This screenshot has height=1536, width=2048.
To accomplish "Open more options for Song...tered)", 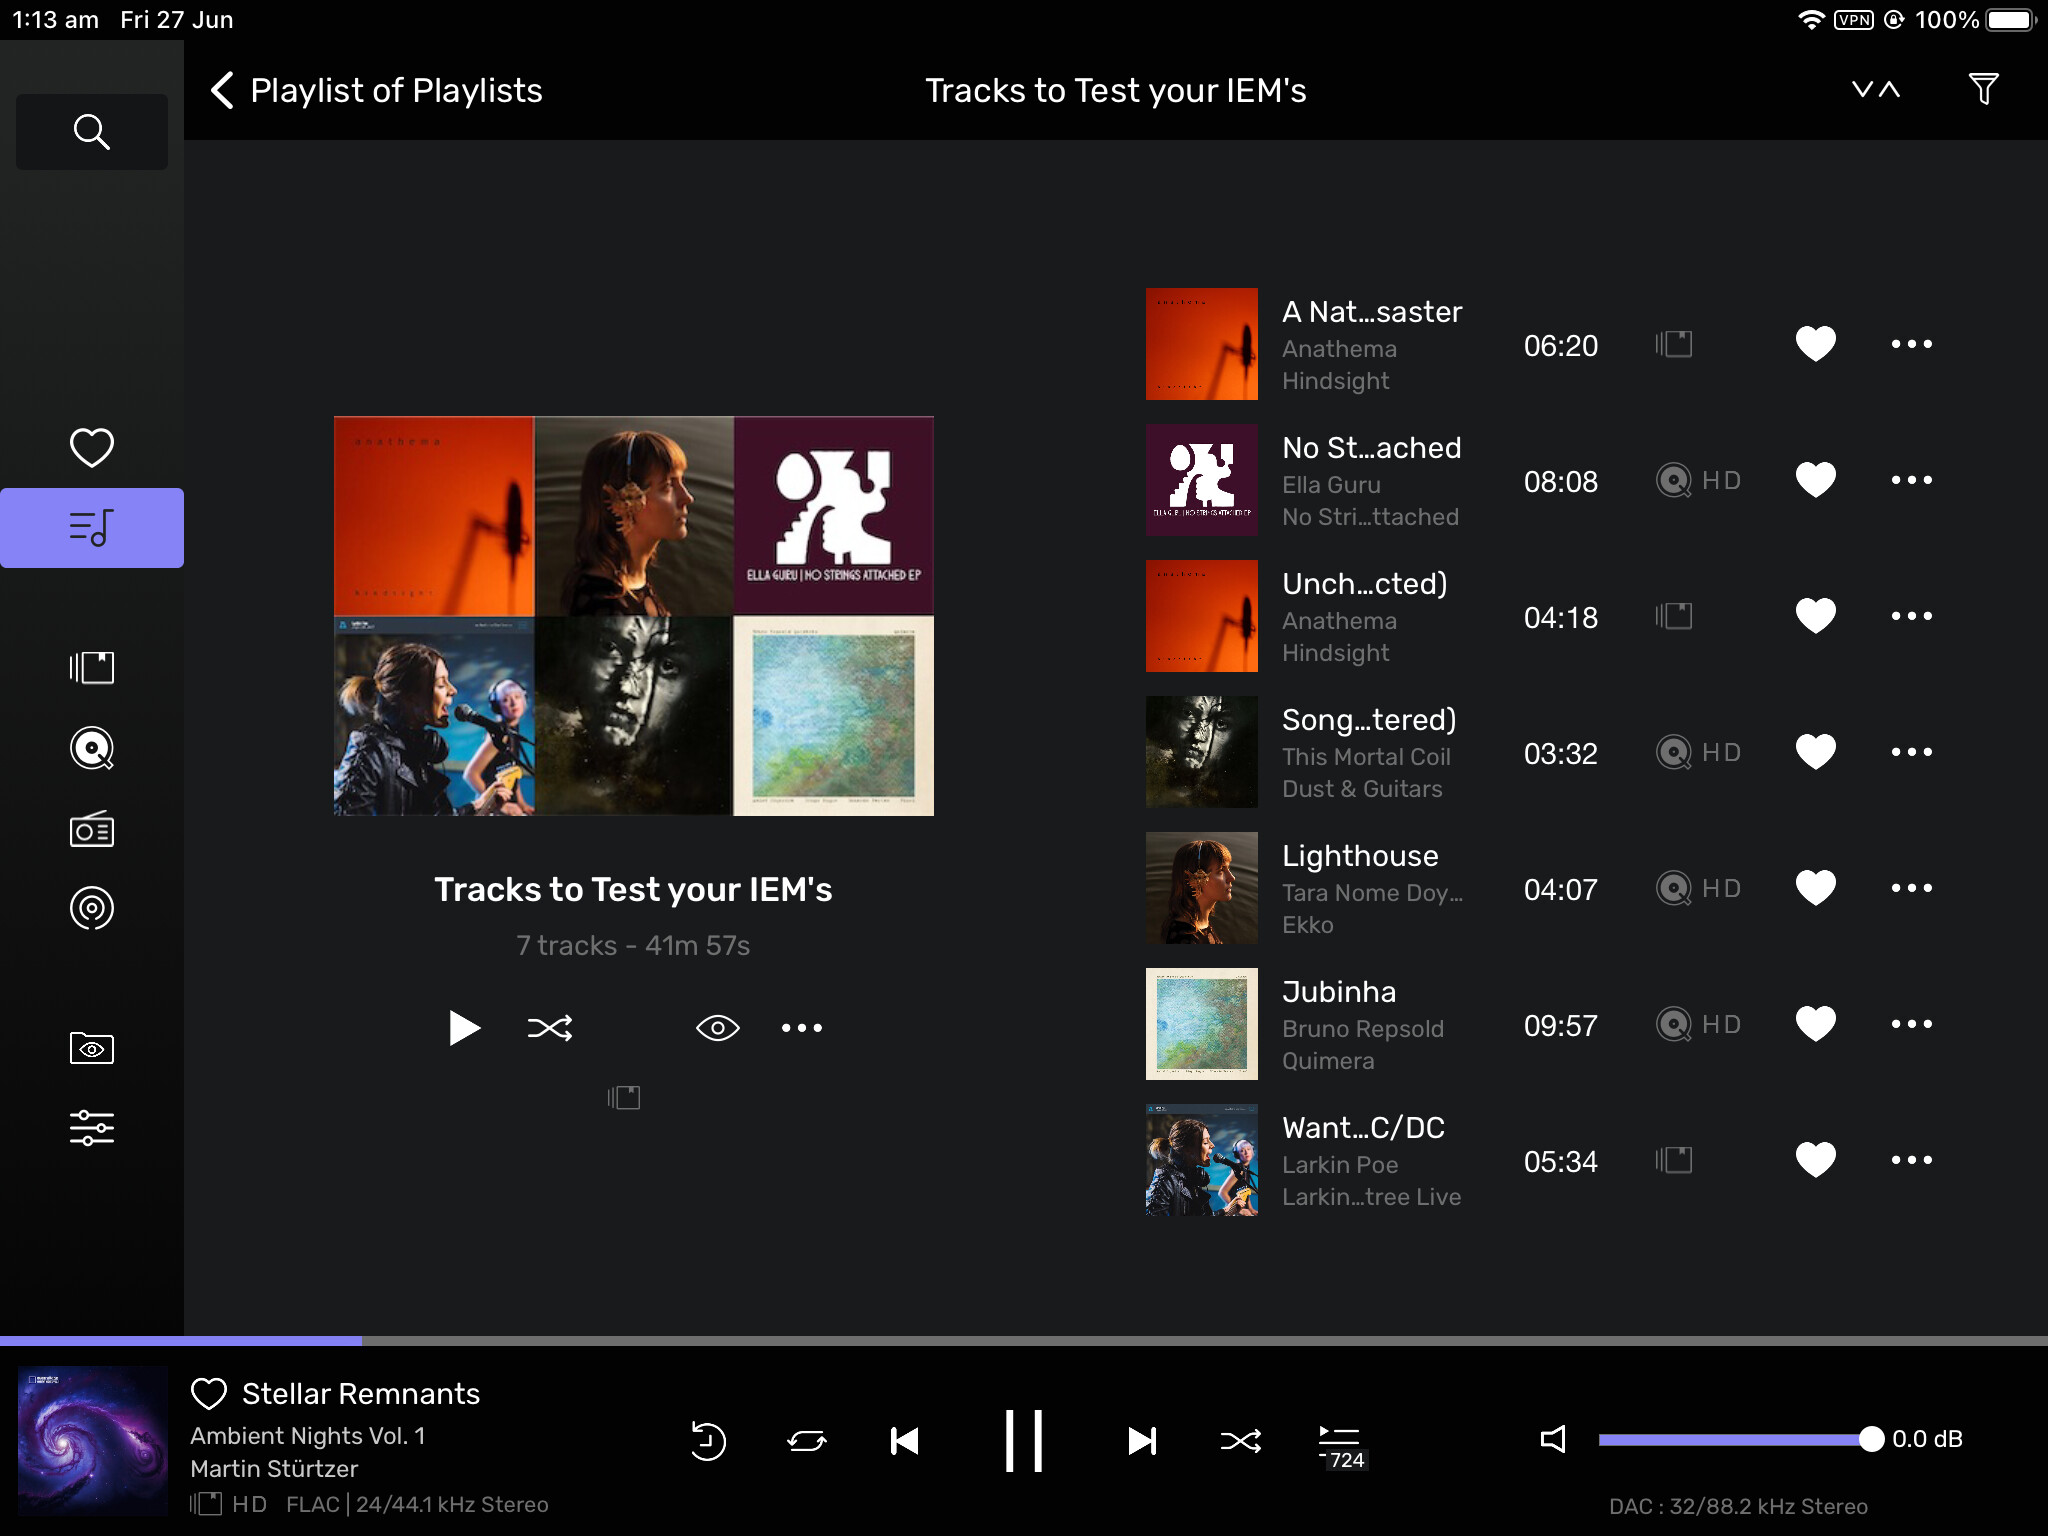I will [1911, 752].
